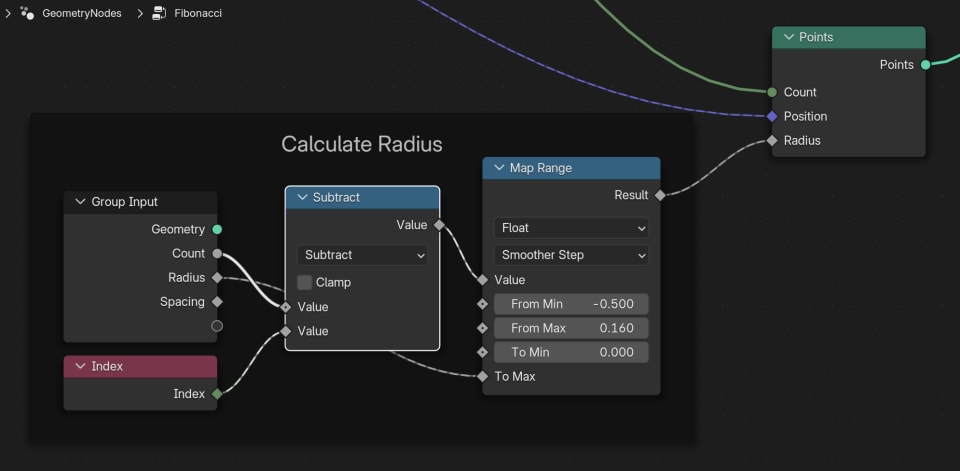The width and height of the screenshot is (960, 471).
Task: Select the Index node header
Action: point(140,366)
